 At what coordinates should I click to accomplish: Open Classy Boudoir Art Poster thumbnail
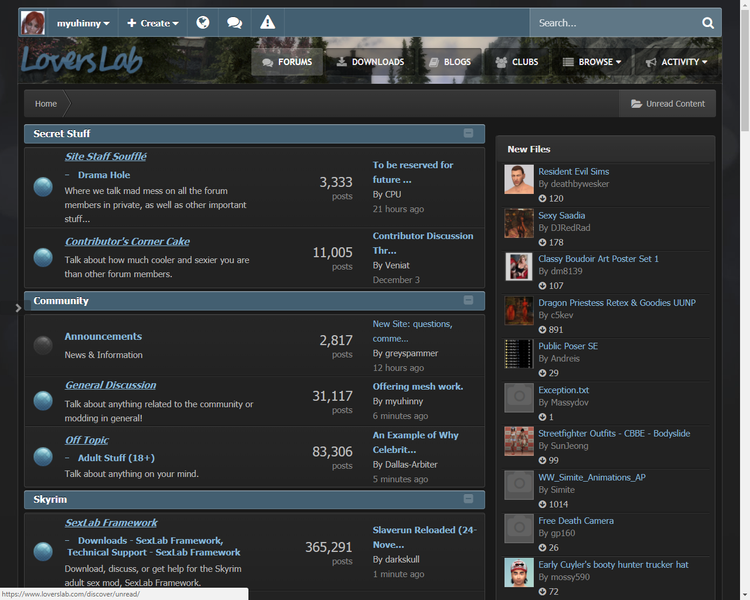click(x=519, y=267)
